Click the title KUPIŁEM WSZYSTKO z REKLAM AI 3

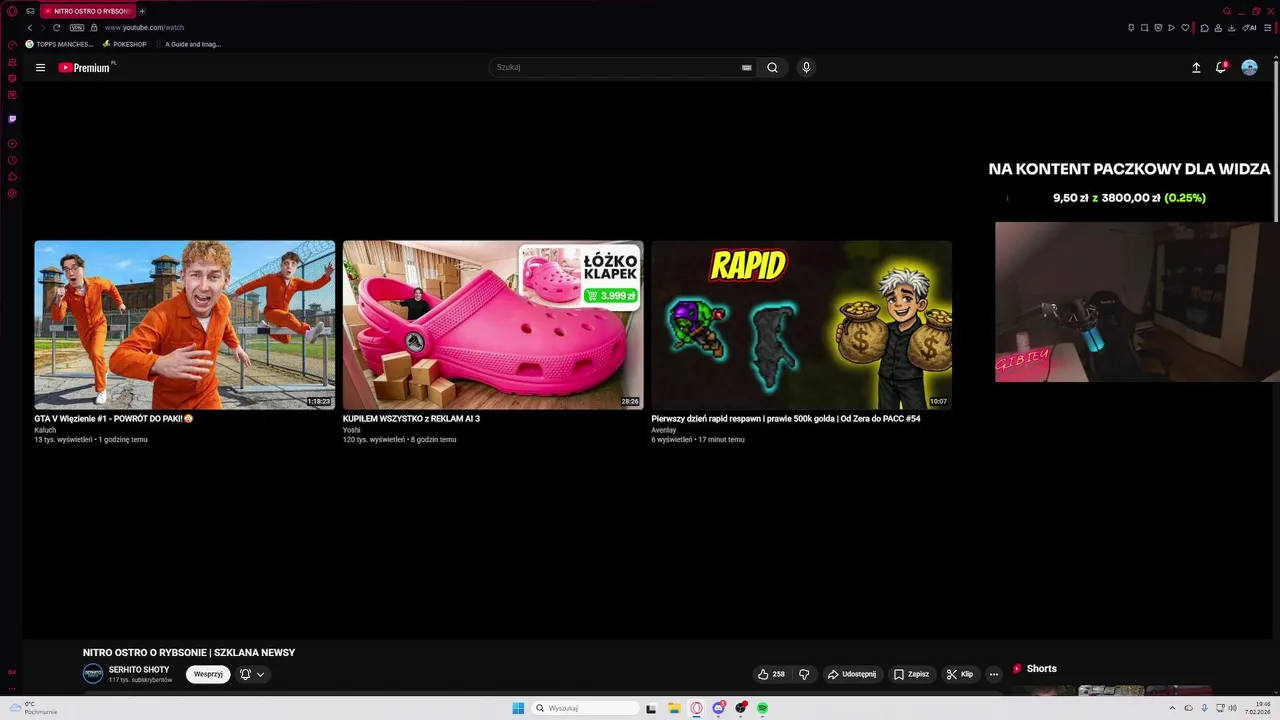click(411, 419)
